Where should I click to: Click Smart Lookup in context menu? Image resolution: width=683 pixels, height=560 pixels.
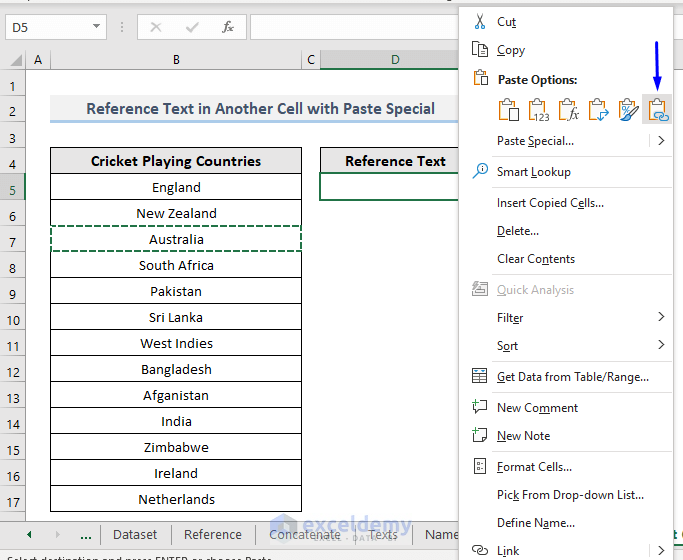tap(533, 172)
